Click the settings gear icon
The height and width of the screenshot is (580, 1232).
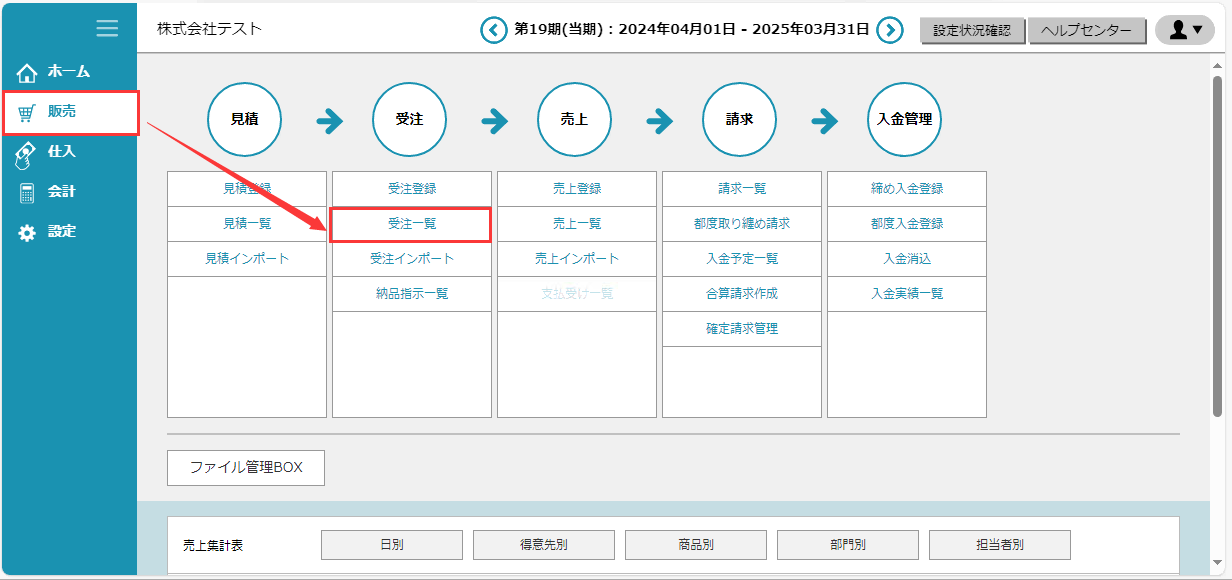(27, 232)
